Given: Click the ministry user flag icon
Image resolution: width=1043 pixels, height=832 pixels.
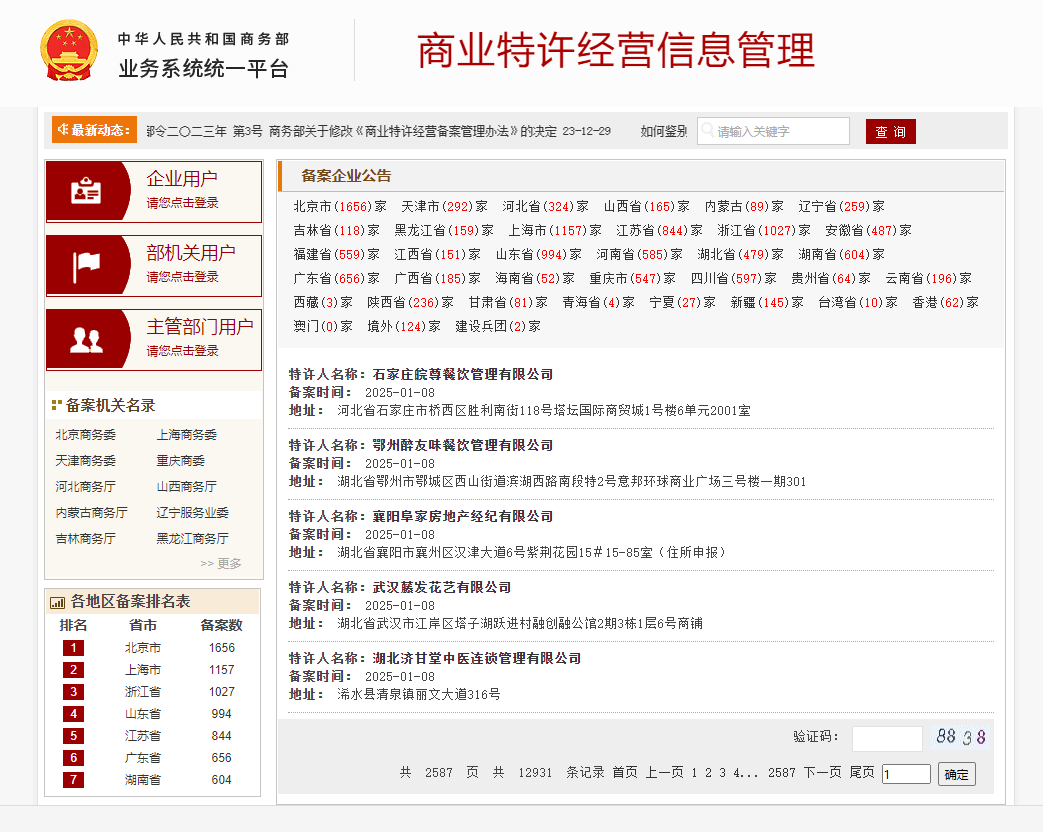Looking at the screenshot, I should point(86,266).
